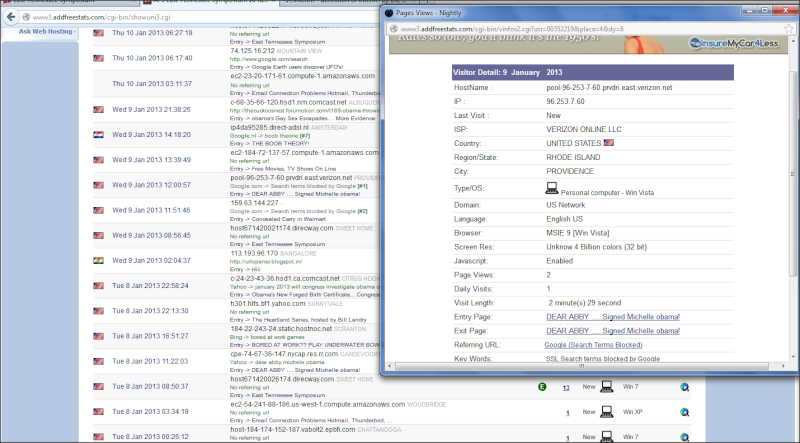Click the popup scroll-down arrow
Viewport: 800px width, 443px height.
(792, 357)
